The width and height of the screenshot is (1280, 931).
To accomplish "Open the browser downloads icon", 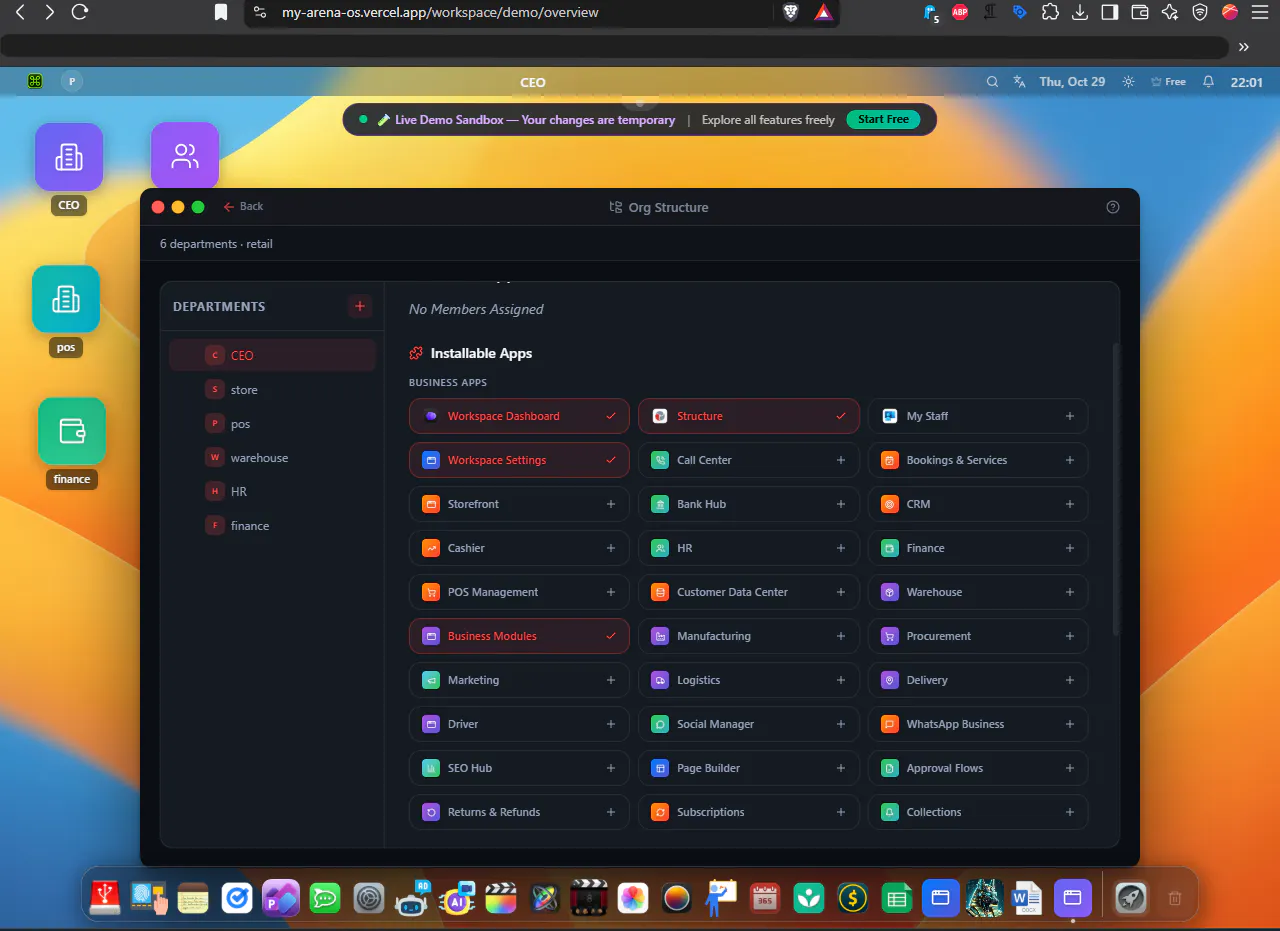I will click(1080, 12).
